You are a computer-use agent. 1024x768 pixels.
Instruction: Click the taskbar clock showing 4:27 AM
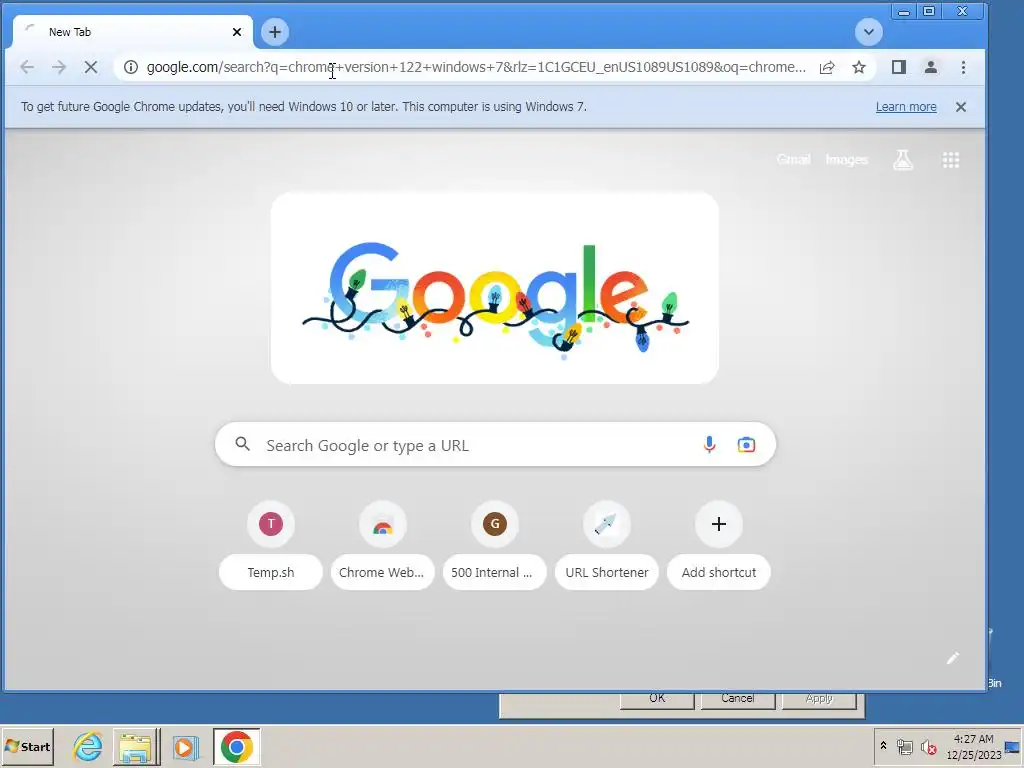point(974,746)
